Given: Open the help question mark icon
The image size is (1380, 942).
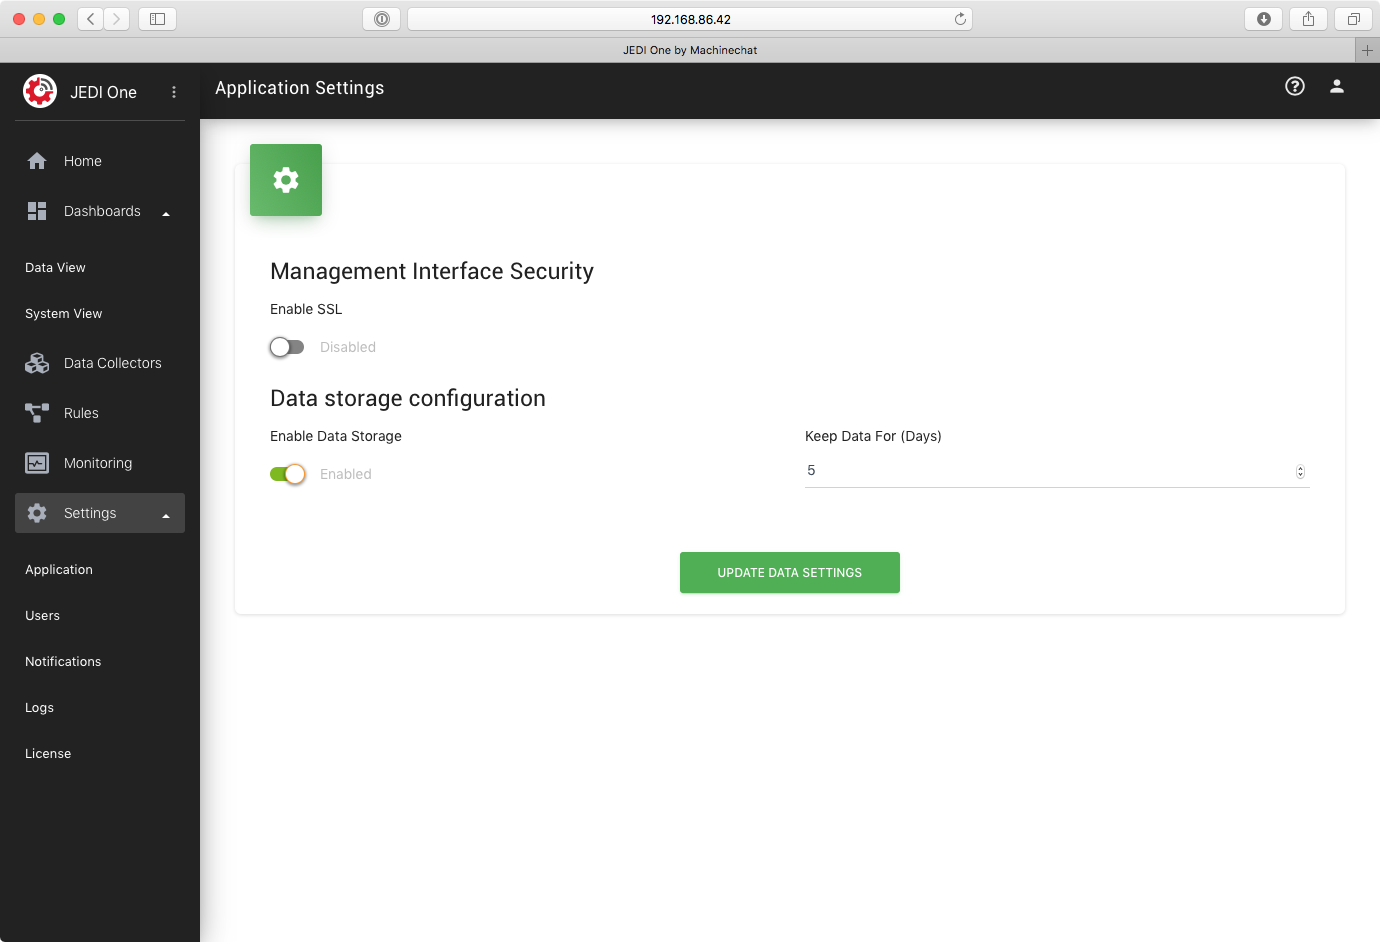Looking at the screenshot, I should click(x=1294, y=87).
